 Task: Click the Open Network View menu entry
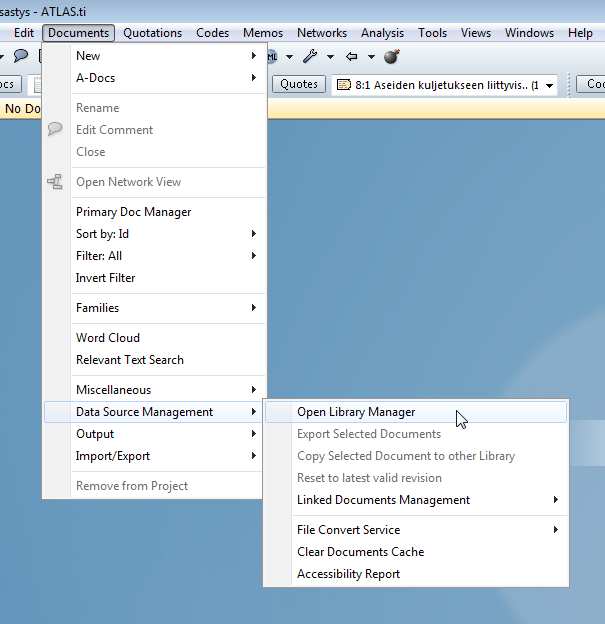tap(154, 182)
